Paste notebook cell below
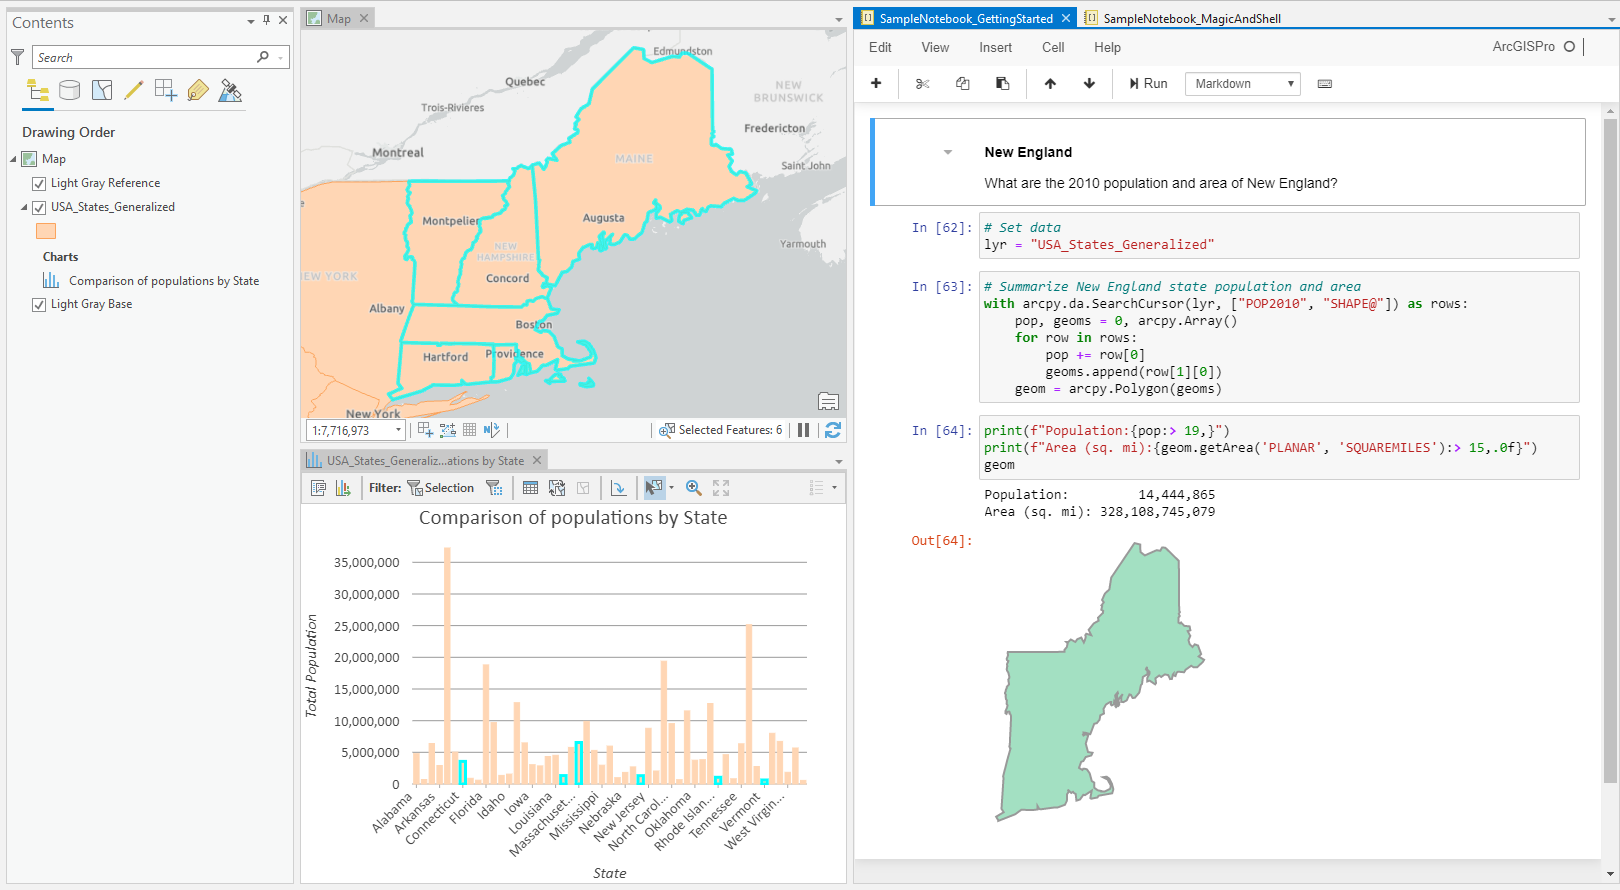 1002,84
